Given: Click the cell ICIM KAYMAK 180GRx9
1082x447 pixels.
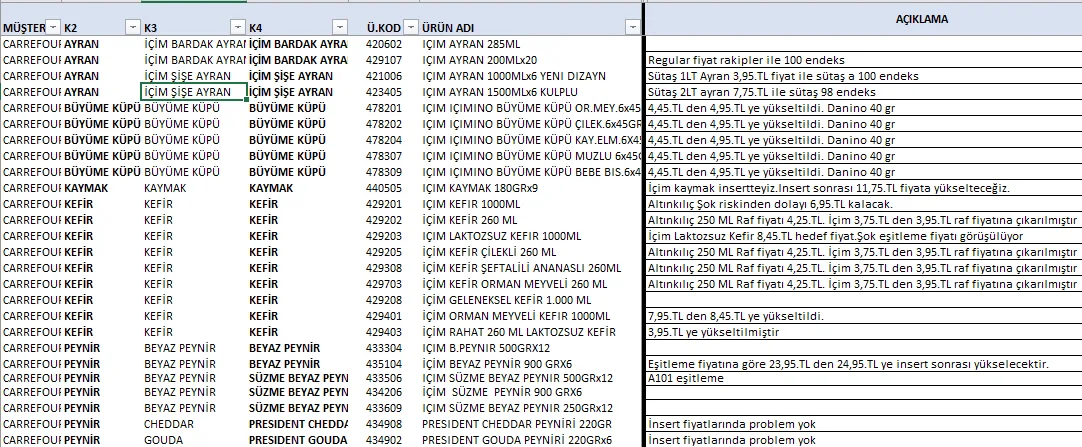Looking at the screenshot, I should click(x=480, y=188).
